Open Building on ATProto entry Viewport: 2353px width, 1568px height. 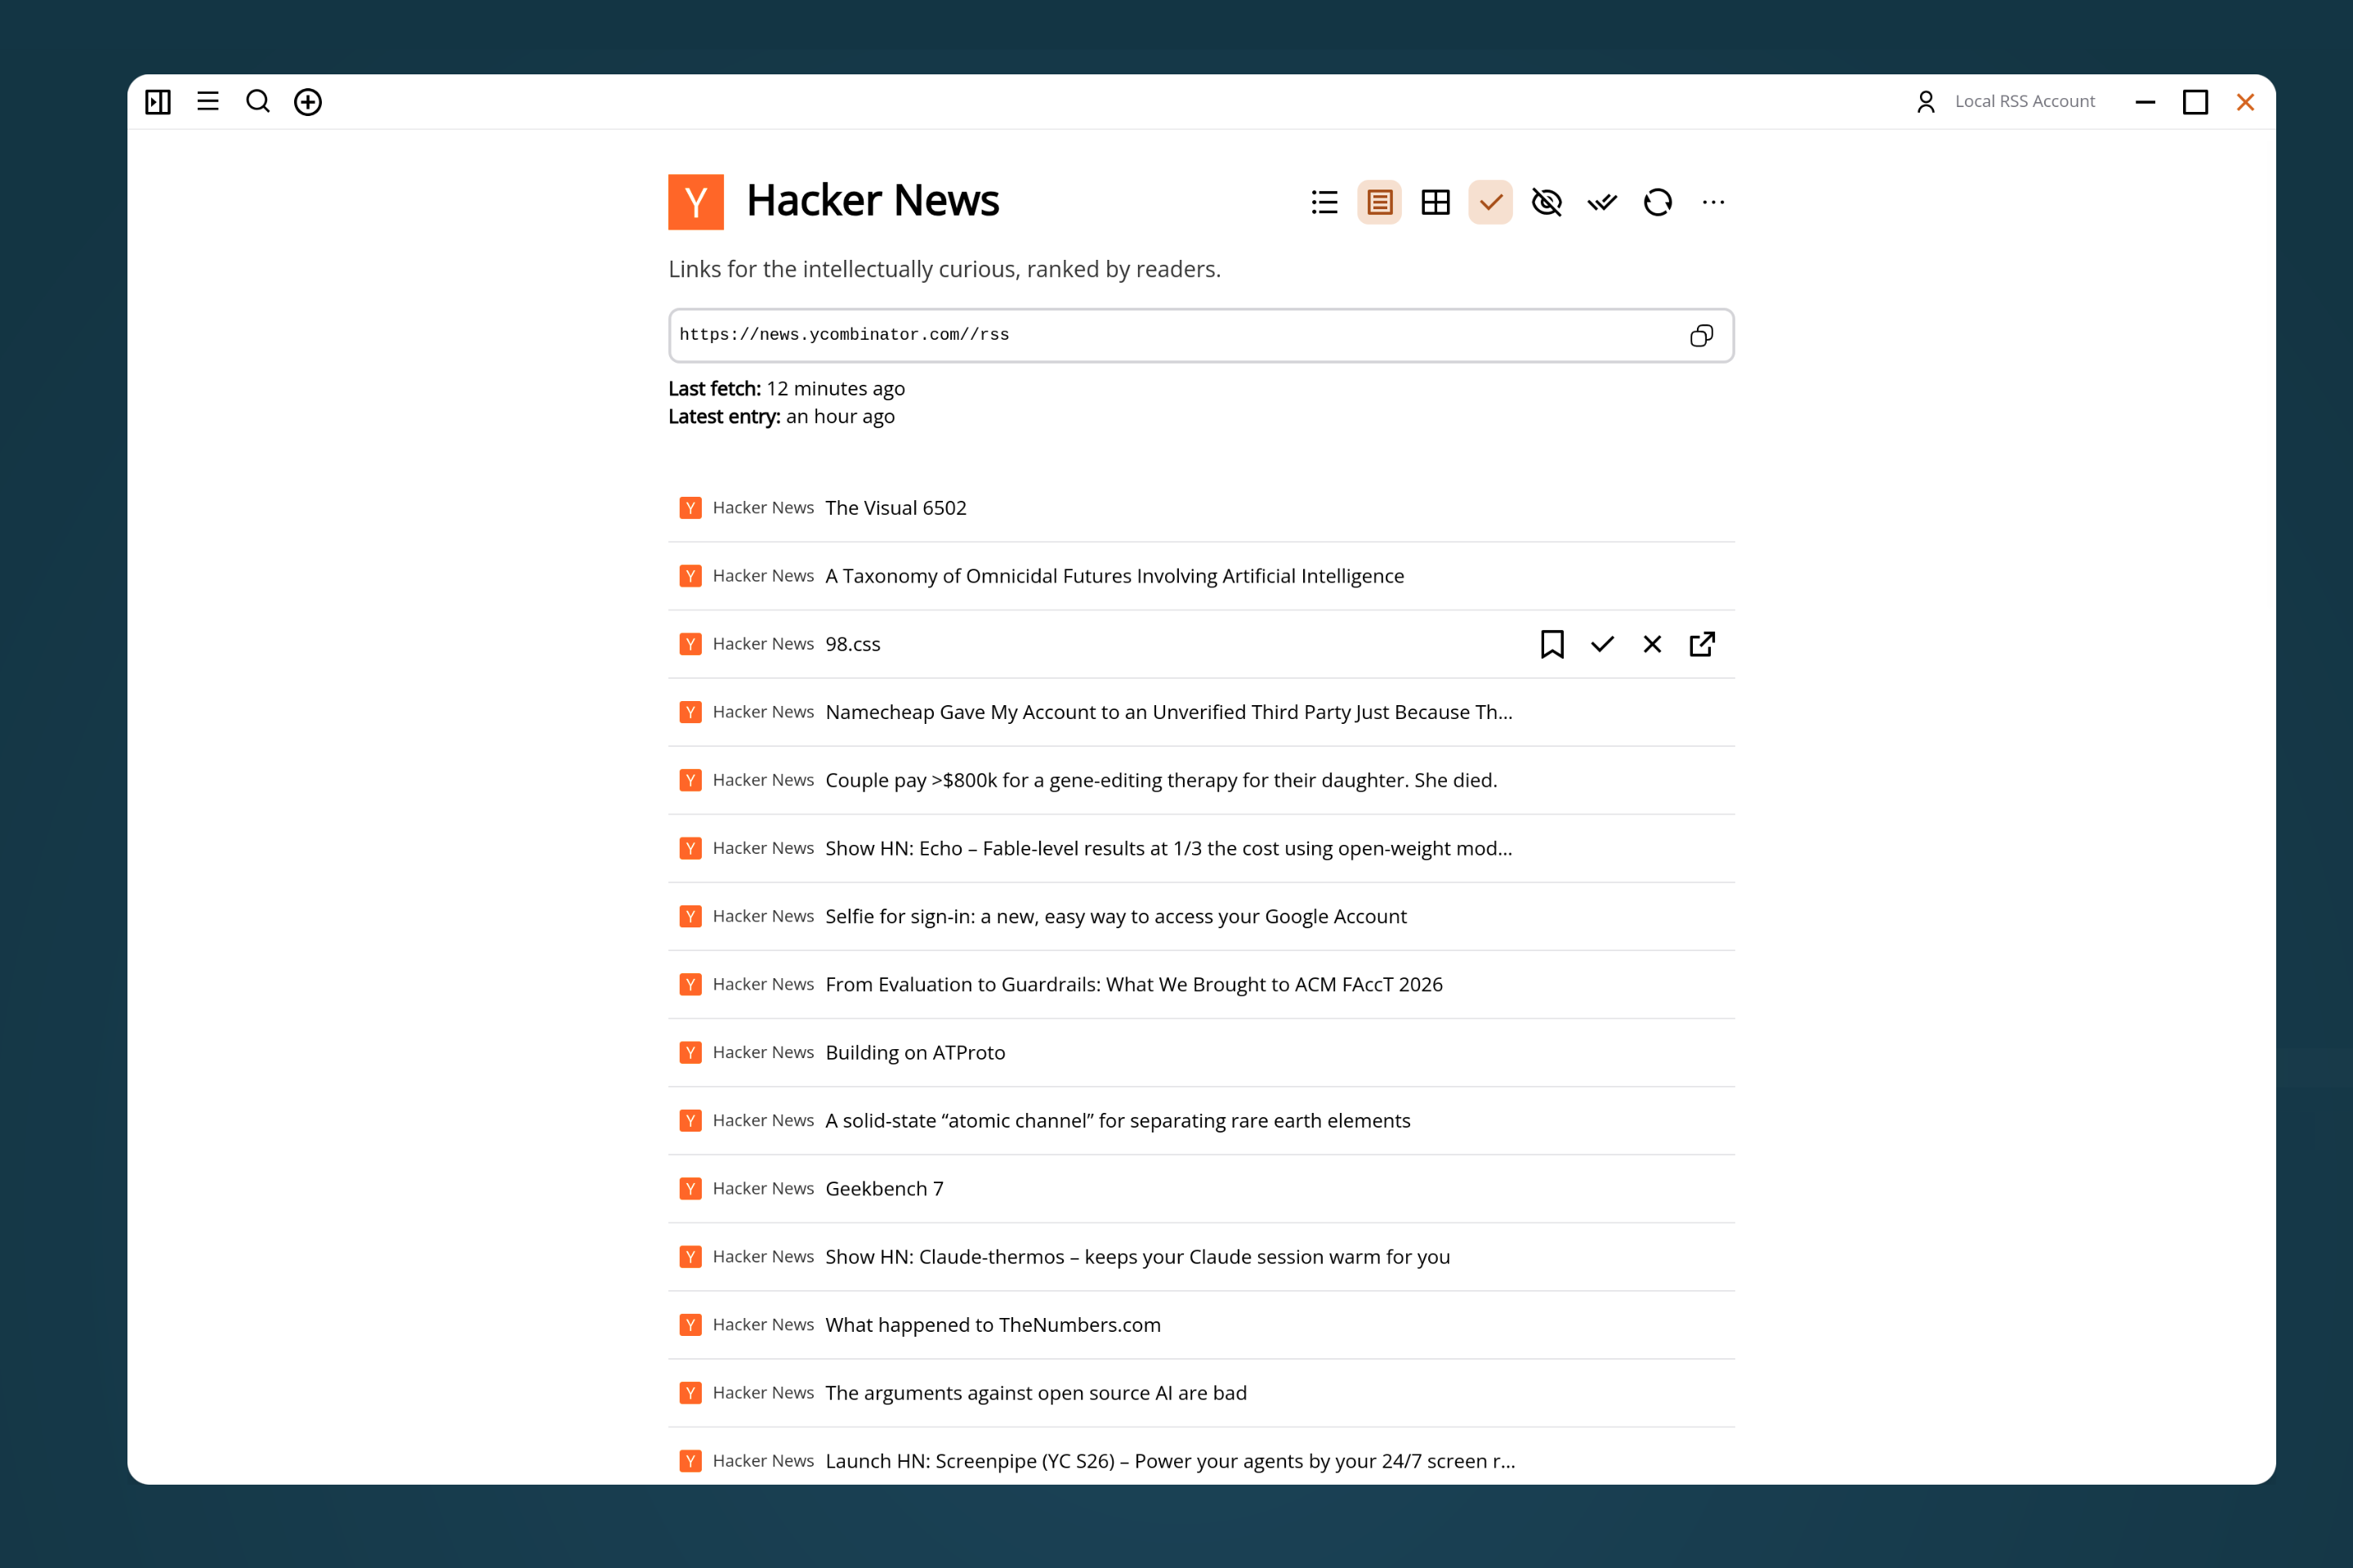tap(1201, 1052)
